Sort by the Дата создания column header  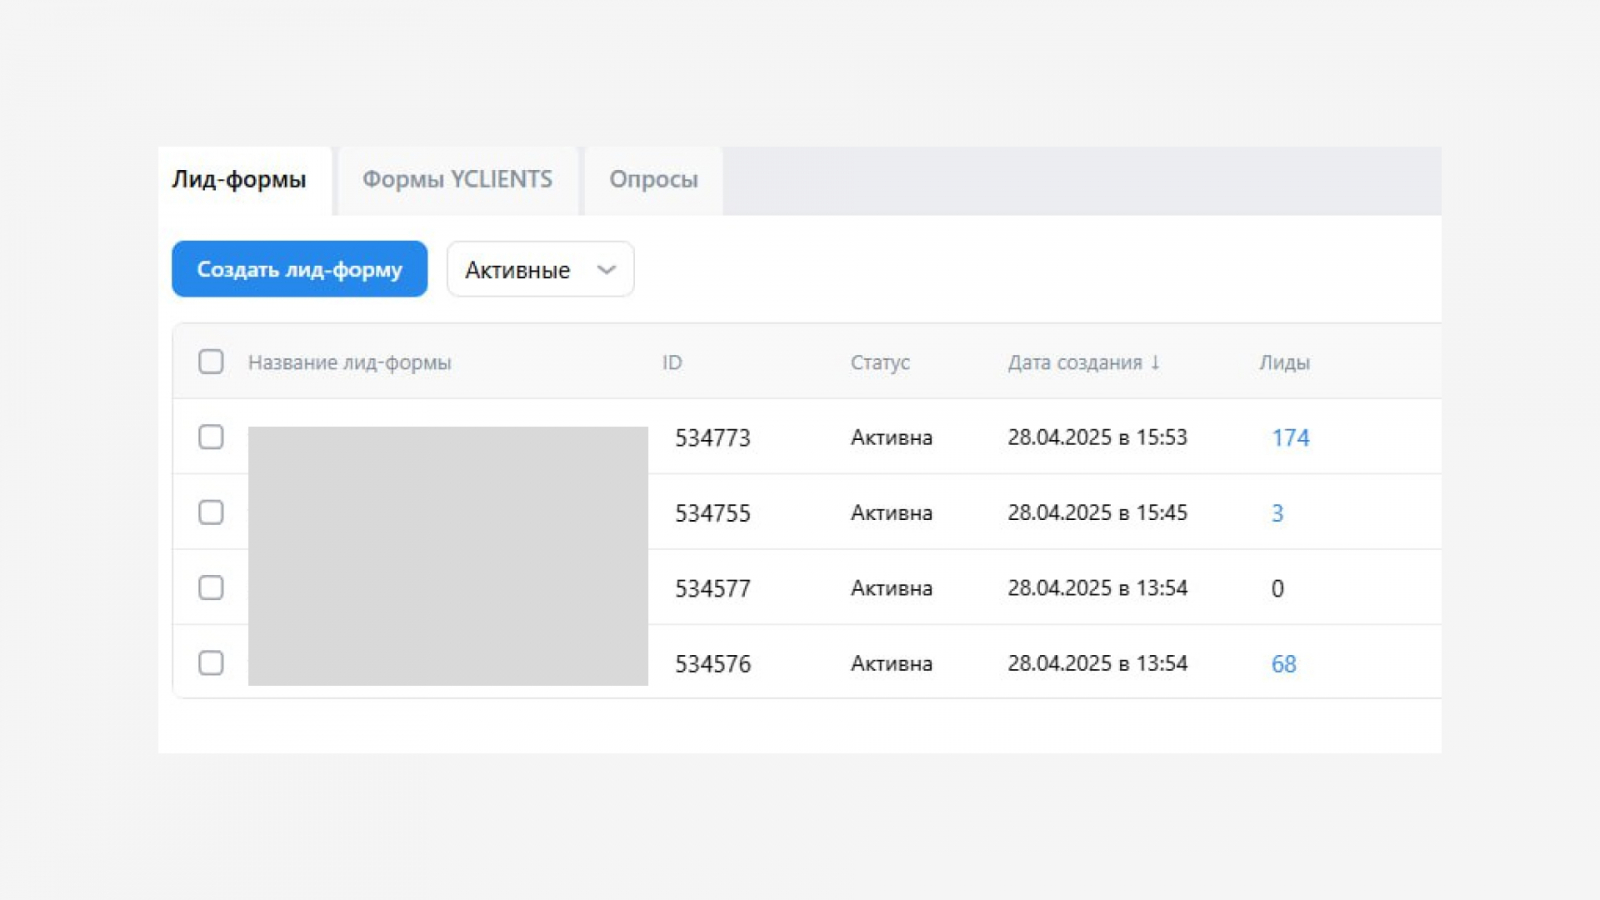(1074, 362)
